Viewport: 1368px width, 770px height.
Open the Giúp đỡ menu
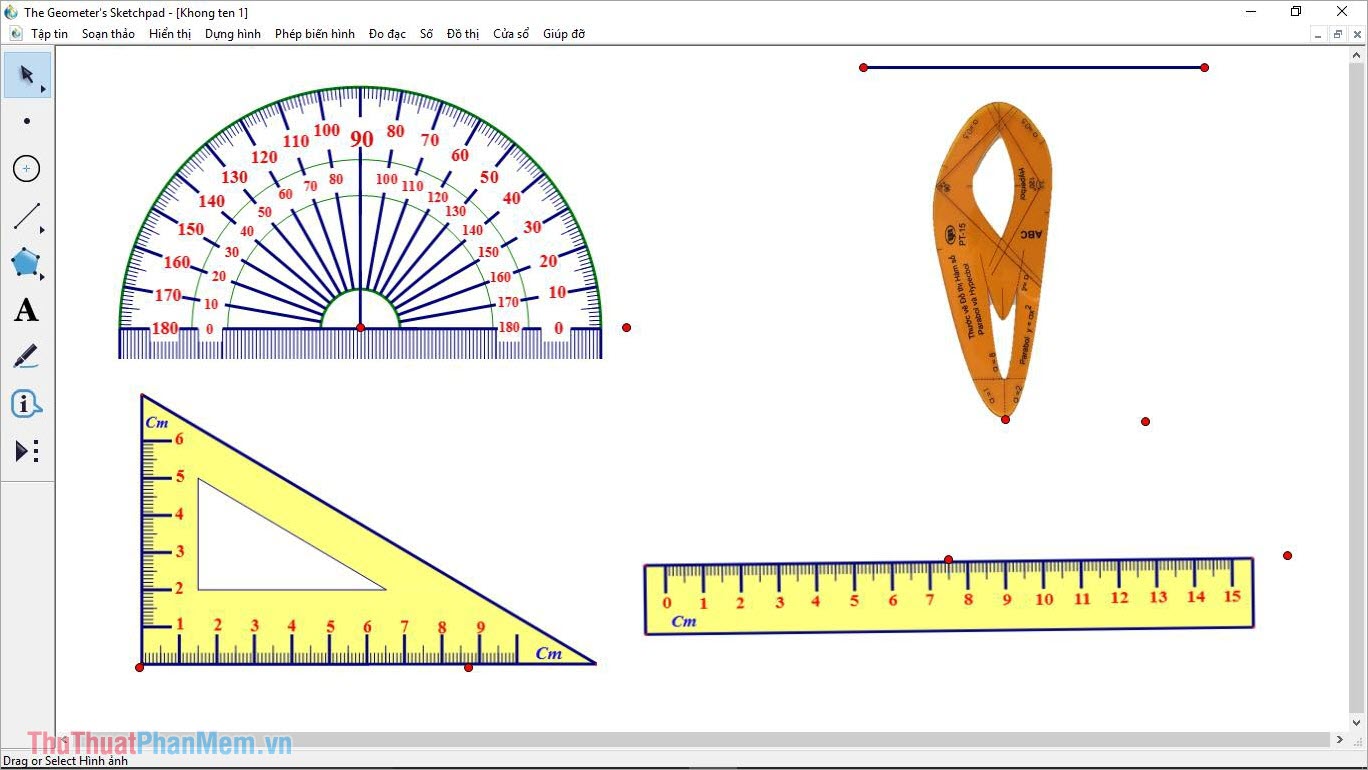(564, 34)
